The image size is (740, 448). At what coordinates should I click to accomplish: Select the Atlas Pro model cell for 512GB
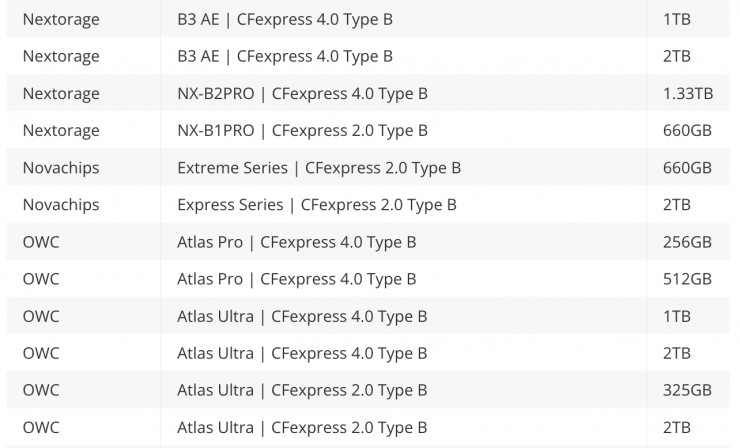pyautogui.click(x=296, y=278)
